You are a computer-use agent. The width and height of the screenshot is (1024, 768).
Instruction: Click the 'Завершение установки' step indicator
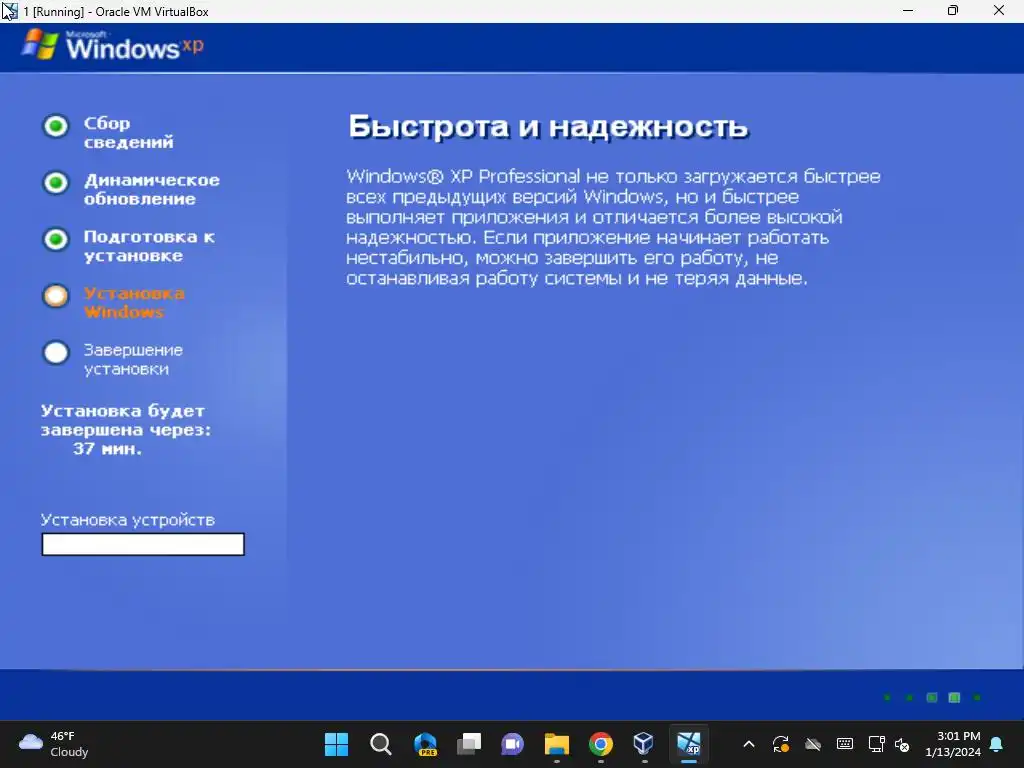(x=56, y=353)
